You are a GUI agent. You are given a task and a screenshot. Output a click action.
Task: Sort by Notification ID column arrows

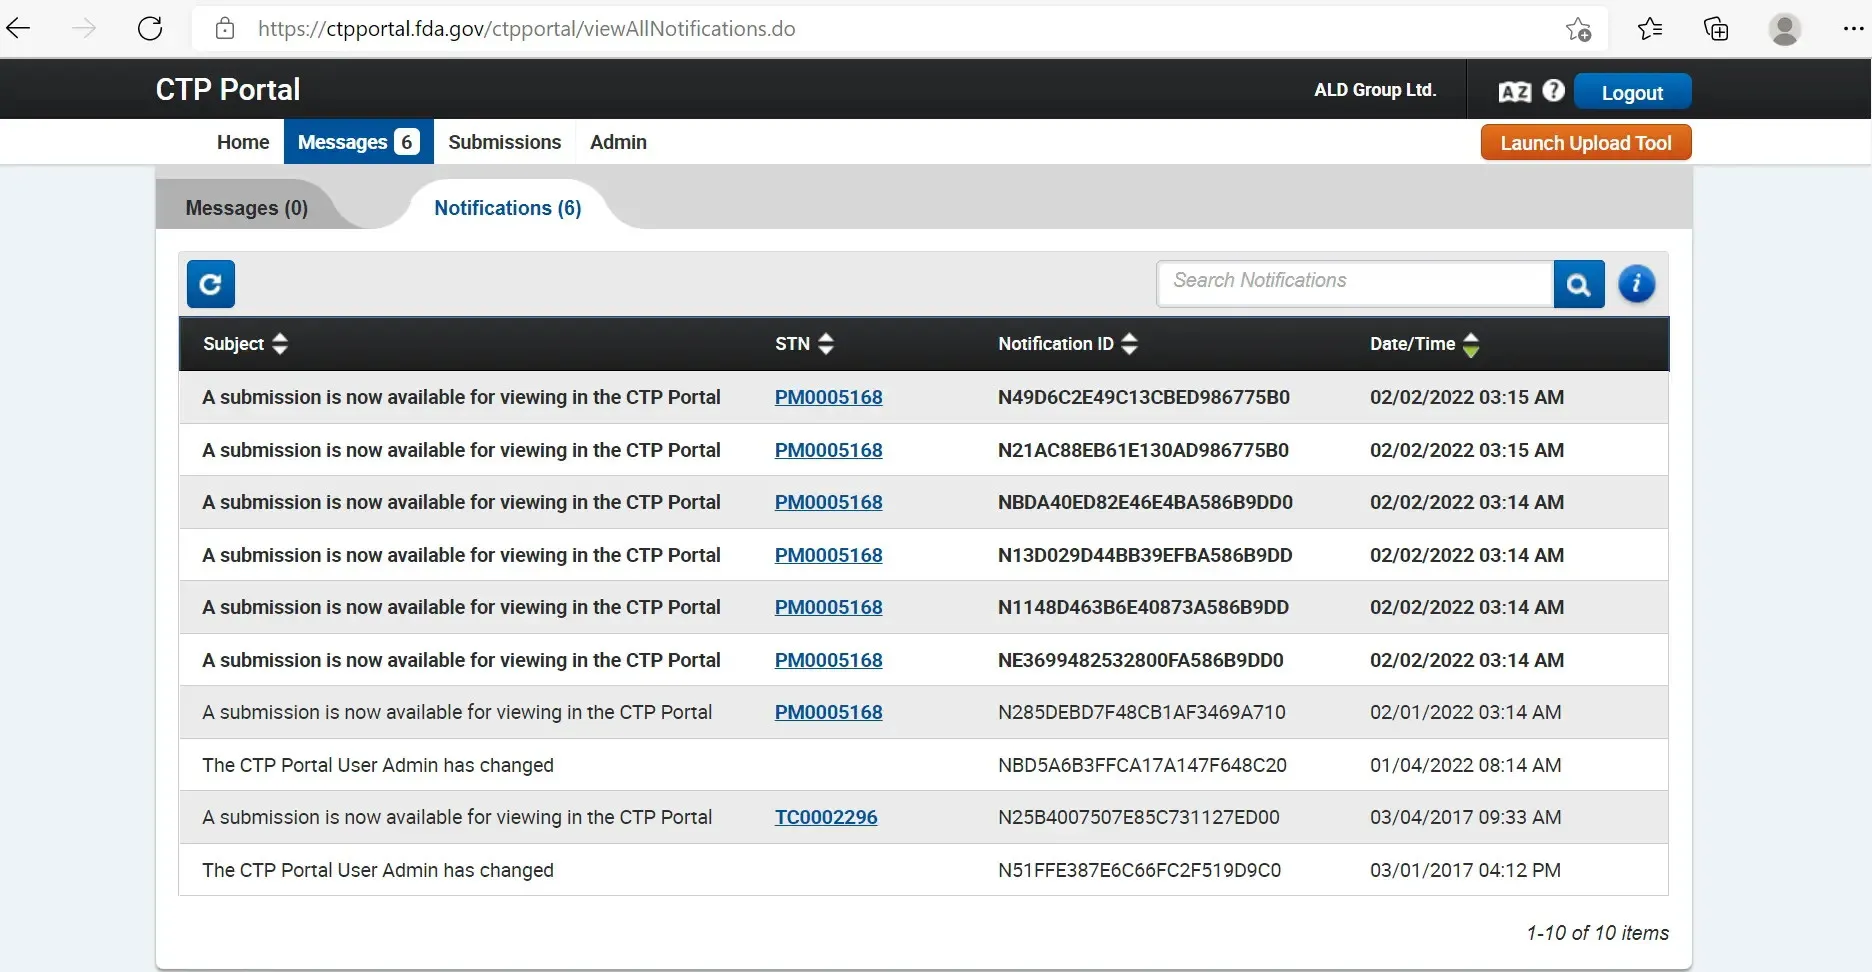click(x=1129, y=343)
